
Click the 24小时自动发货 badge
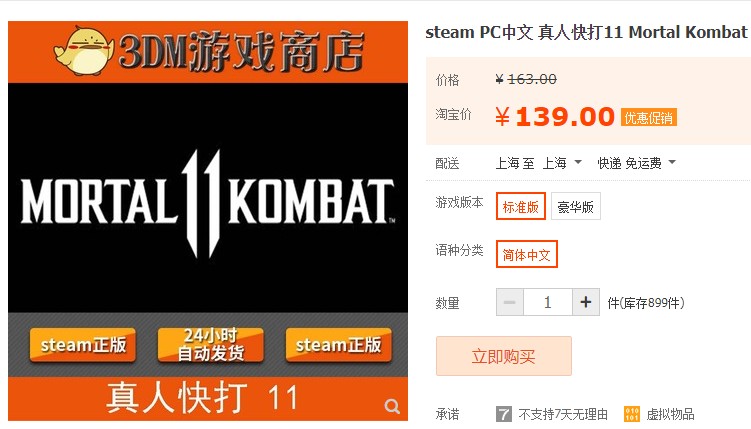[x=211, y=345]
